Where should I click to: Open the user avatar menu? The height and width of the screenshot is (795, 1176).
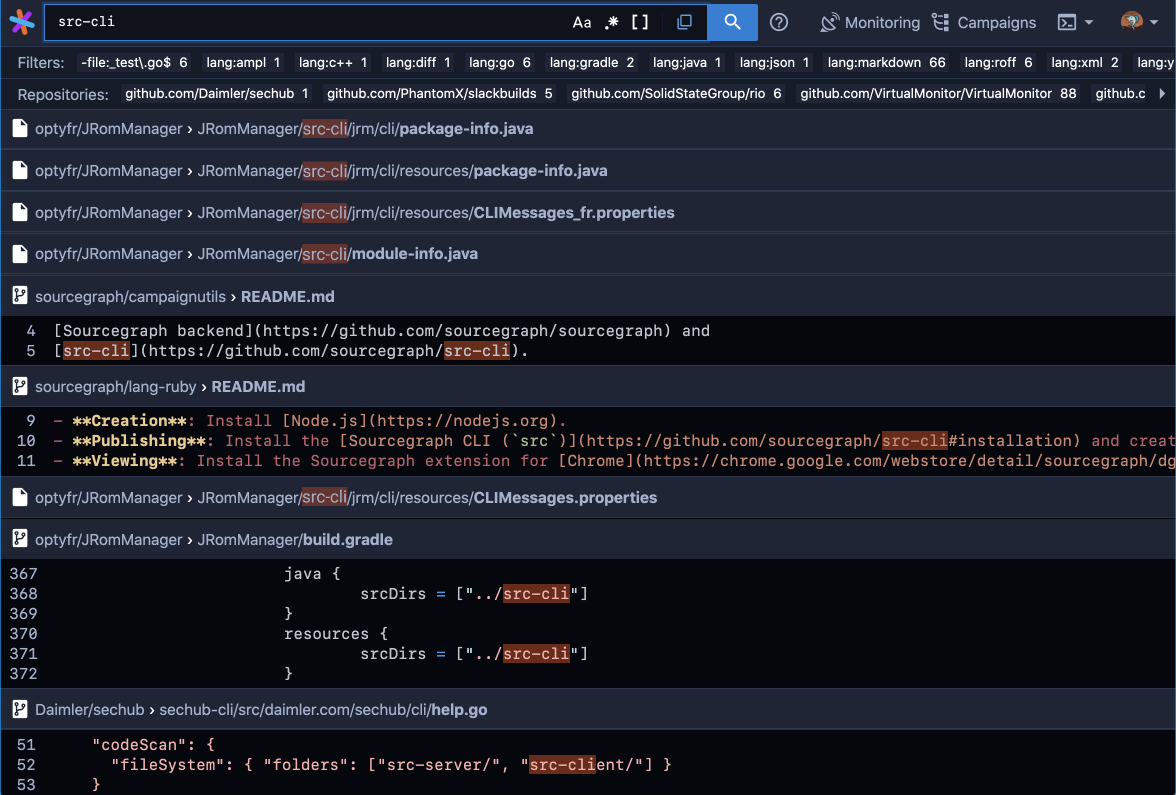[x=1139, y=22]
